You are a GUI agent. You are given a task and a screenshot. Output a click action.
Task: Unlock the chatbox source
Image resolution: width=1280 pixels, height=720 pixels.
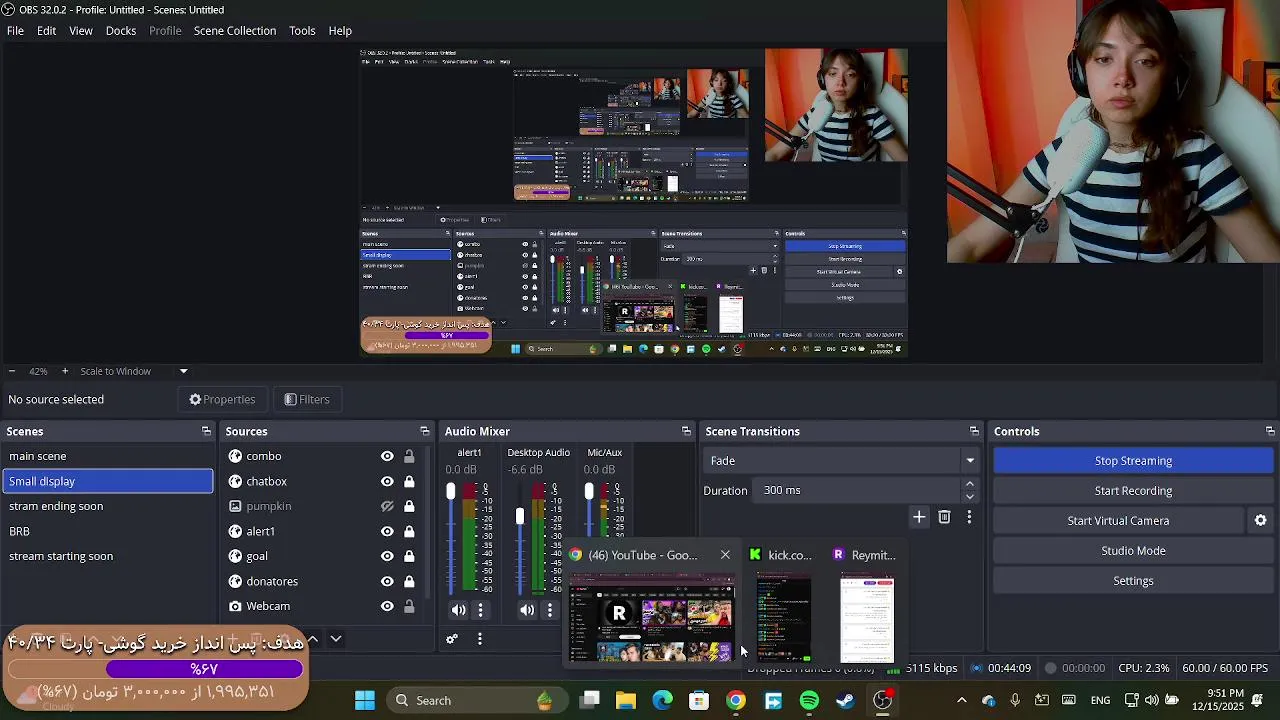pyautogui.click(x=409, y=481)
